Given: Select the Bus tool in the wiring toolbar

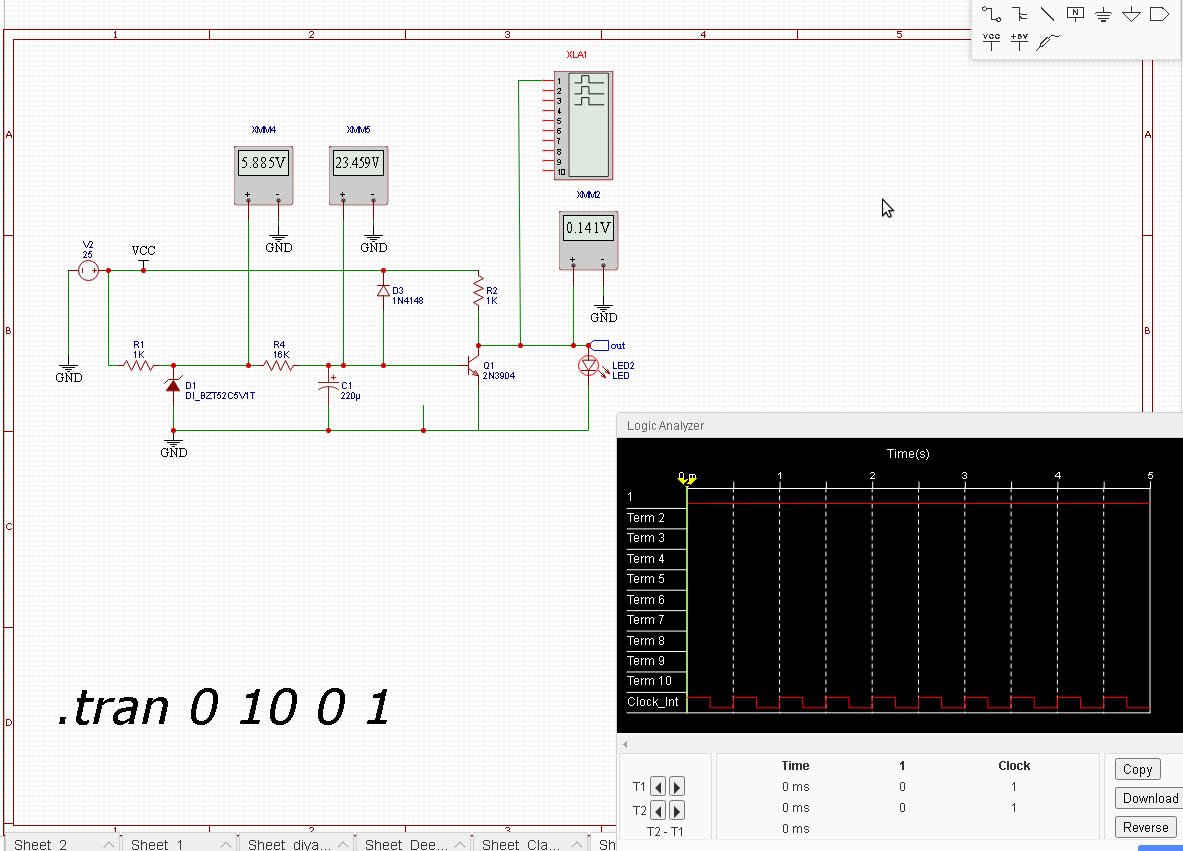Looking at the screenshot, I should pos(1019,14).
